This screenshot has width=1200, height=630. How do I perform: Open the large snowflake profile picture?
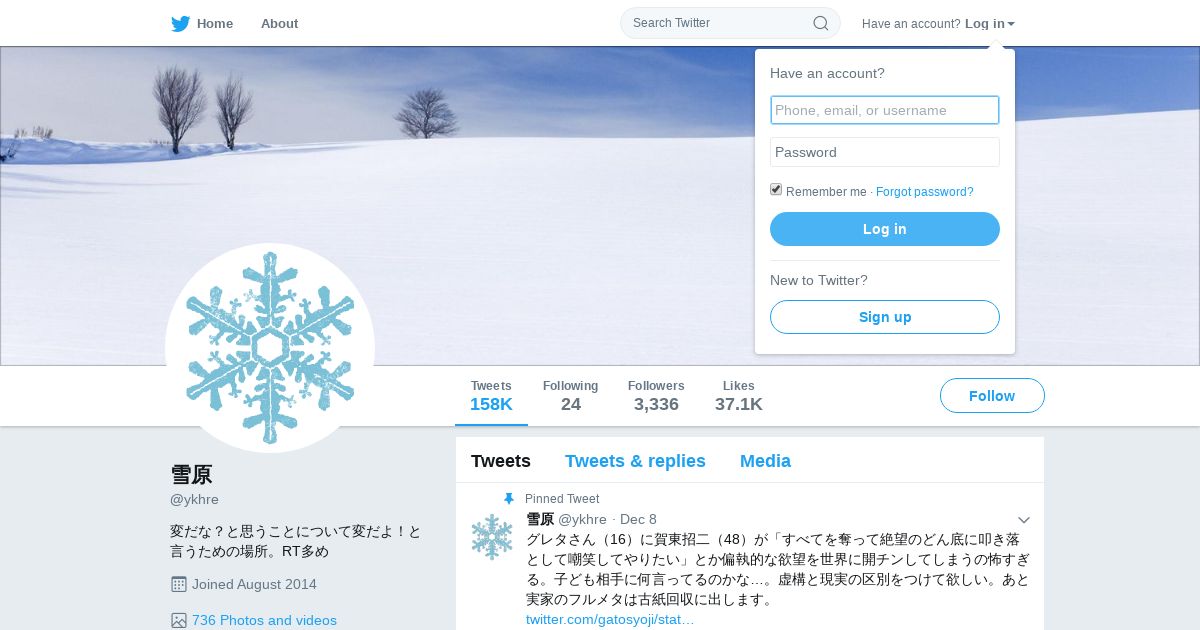click(270, 348)
